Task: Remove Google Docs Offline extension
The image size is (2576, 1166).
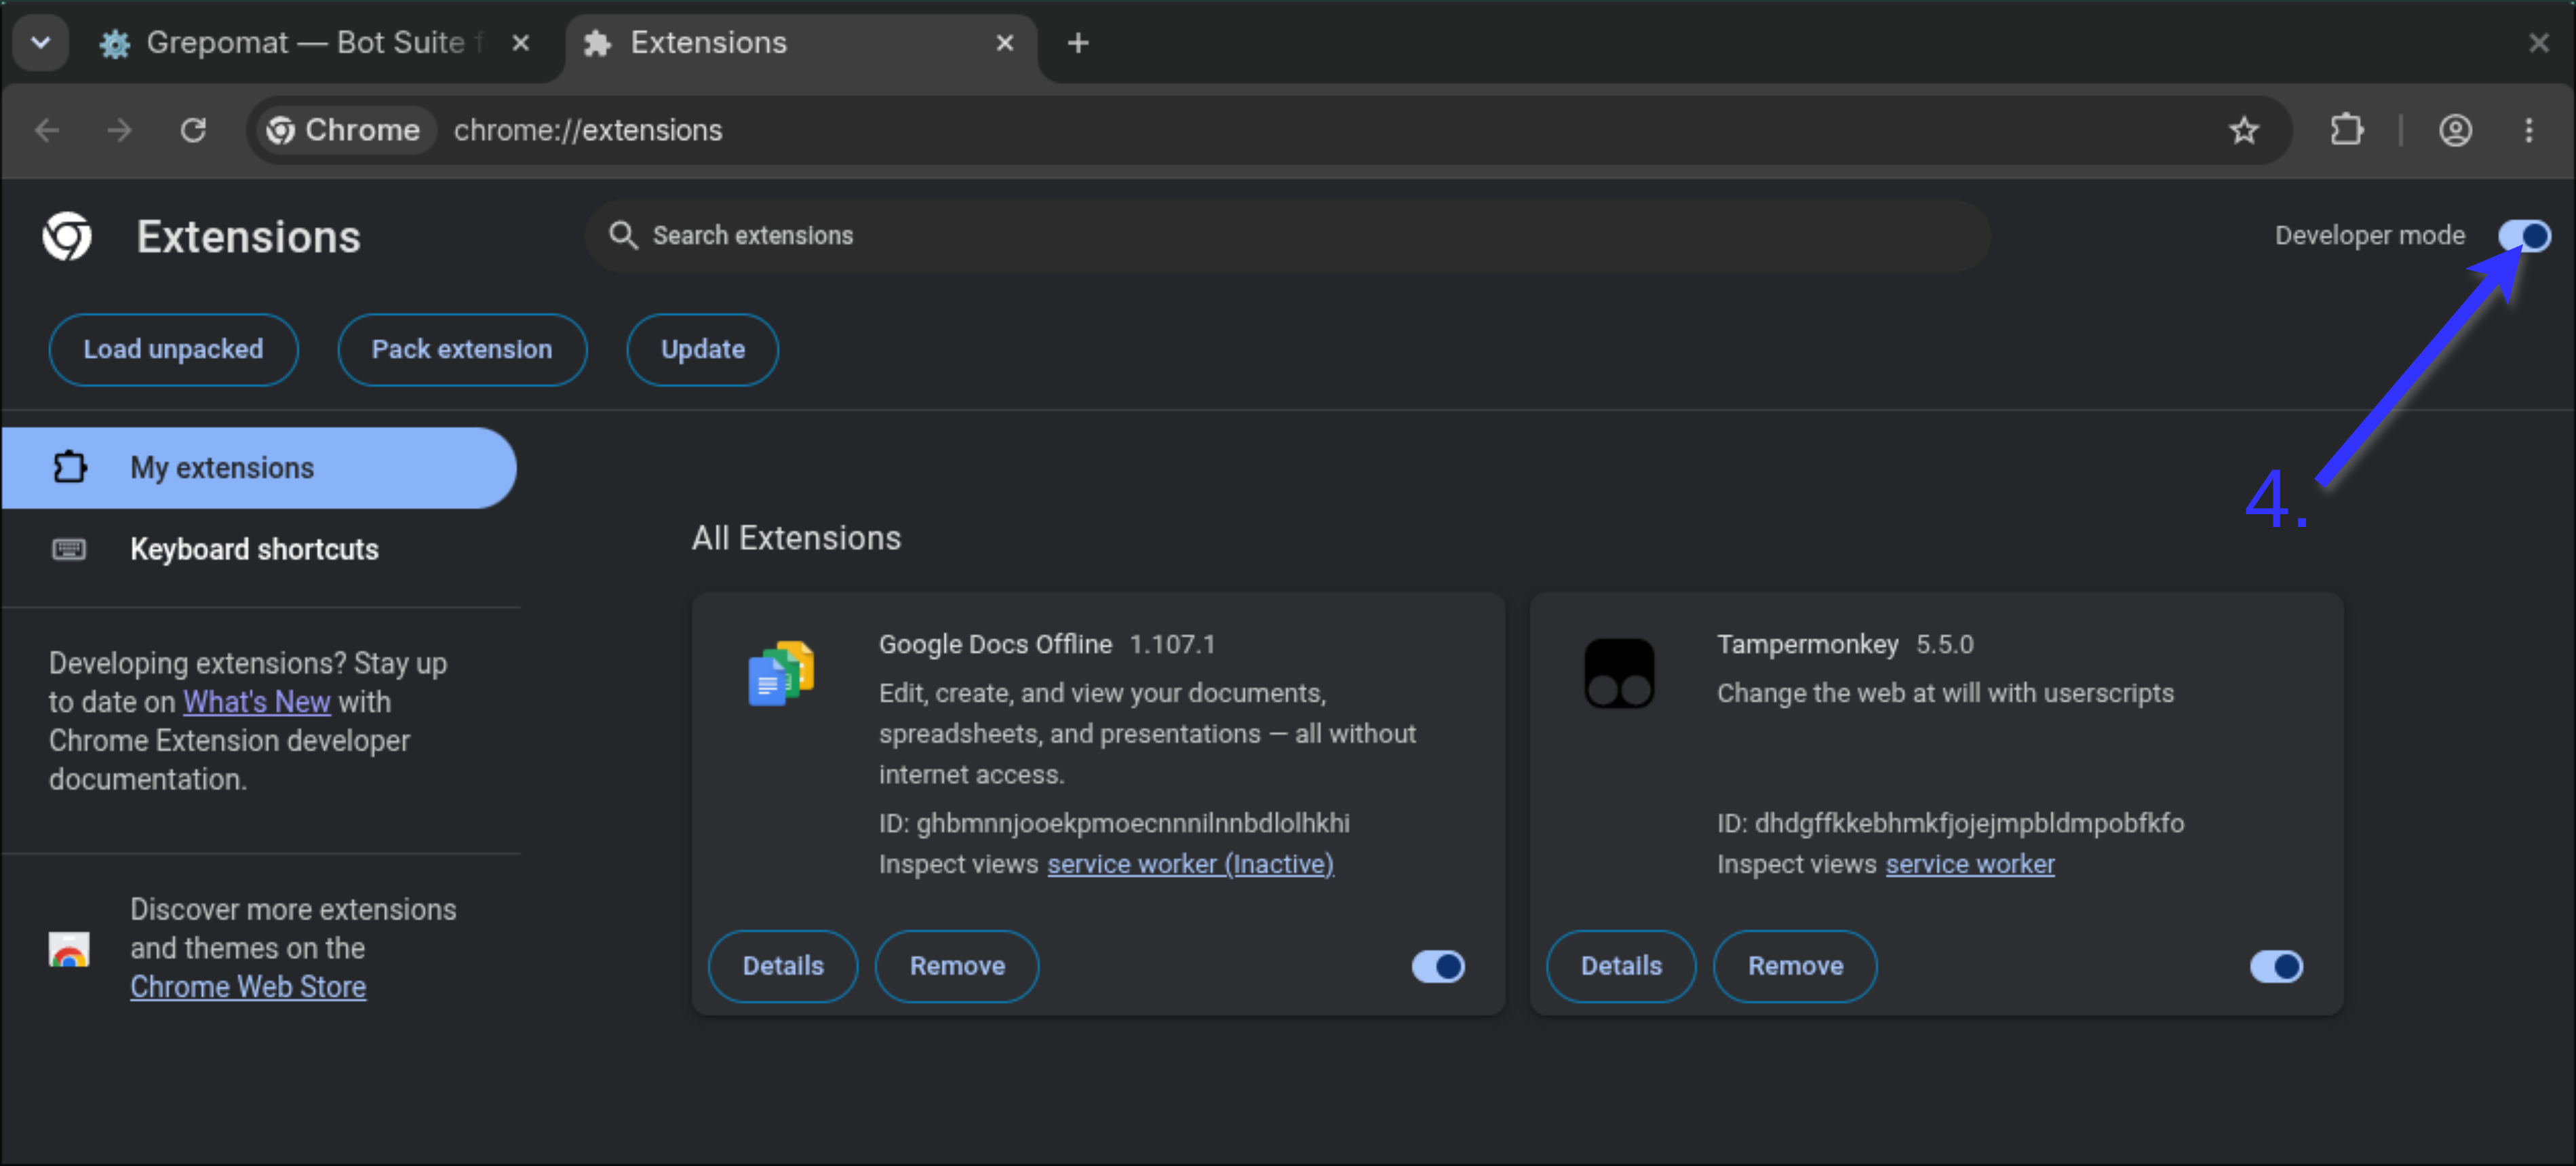Action: coord(957,966)
